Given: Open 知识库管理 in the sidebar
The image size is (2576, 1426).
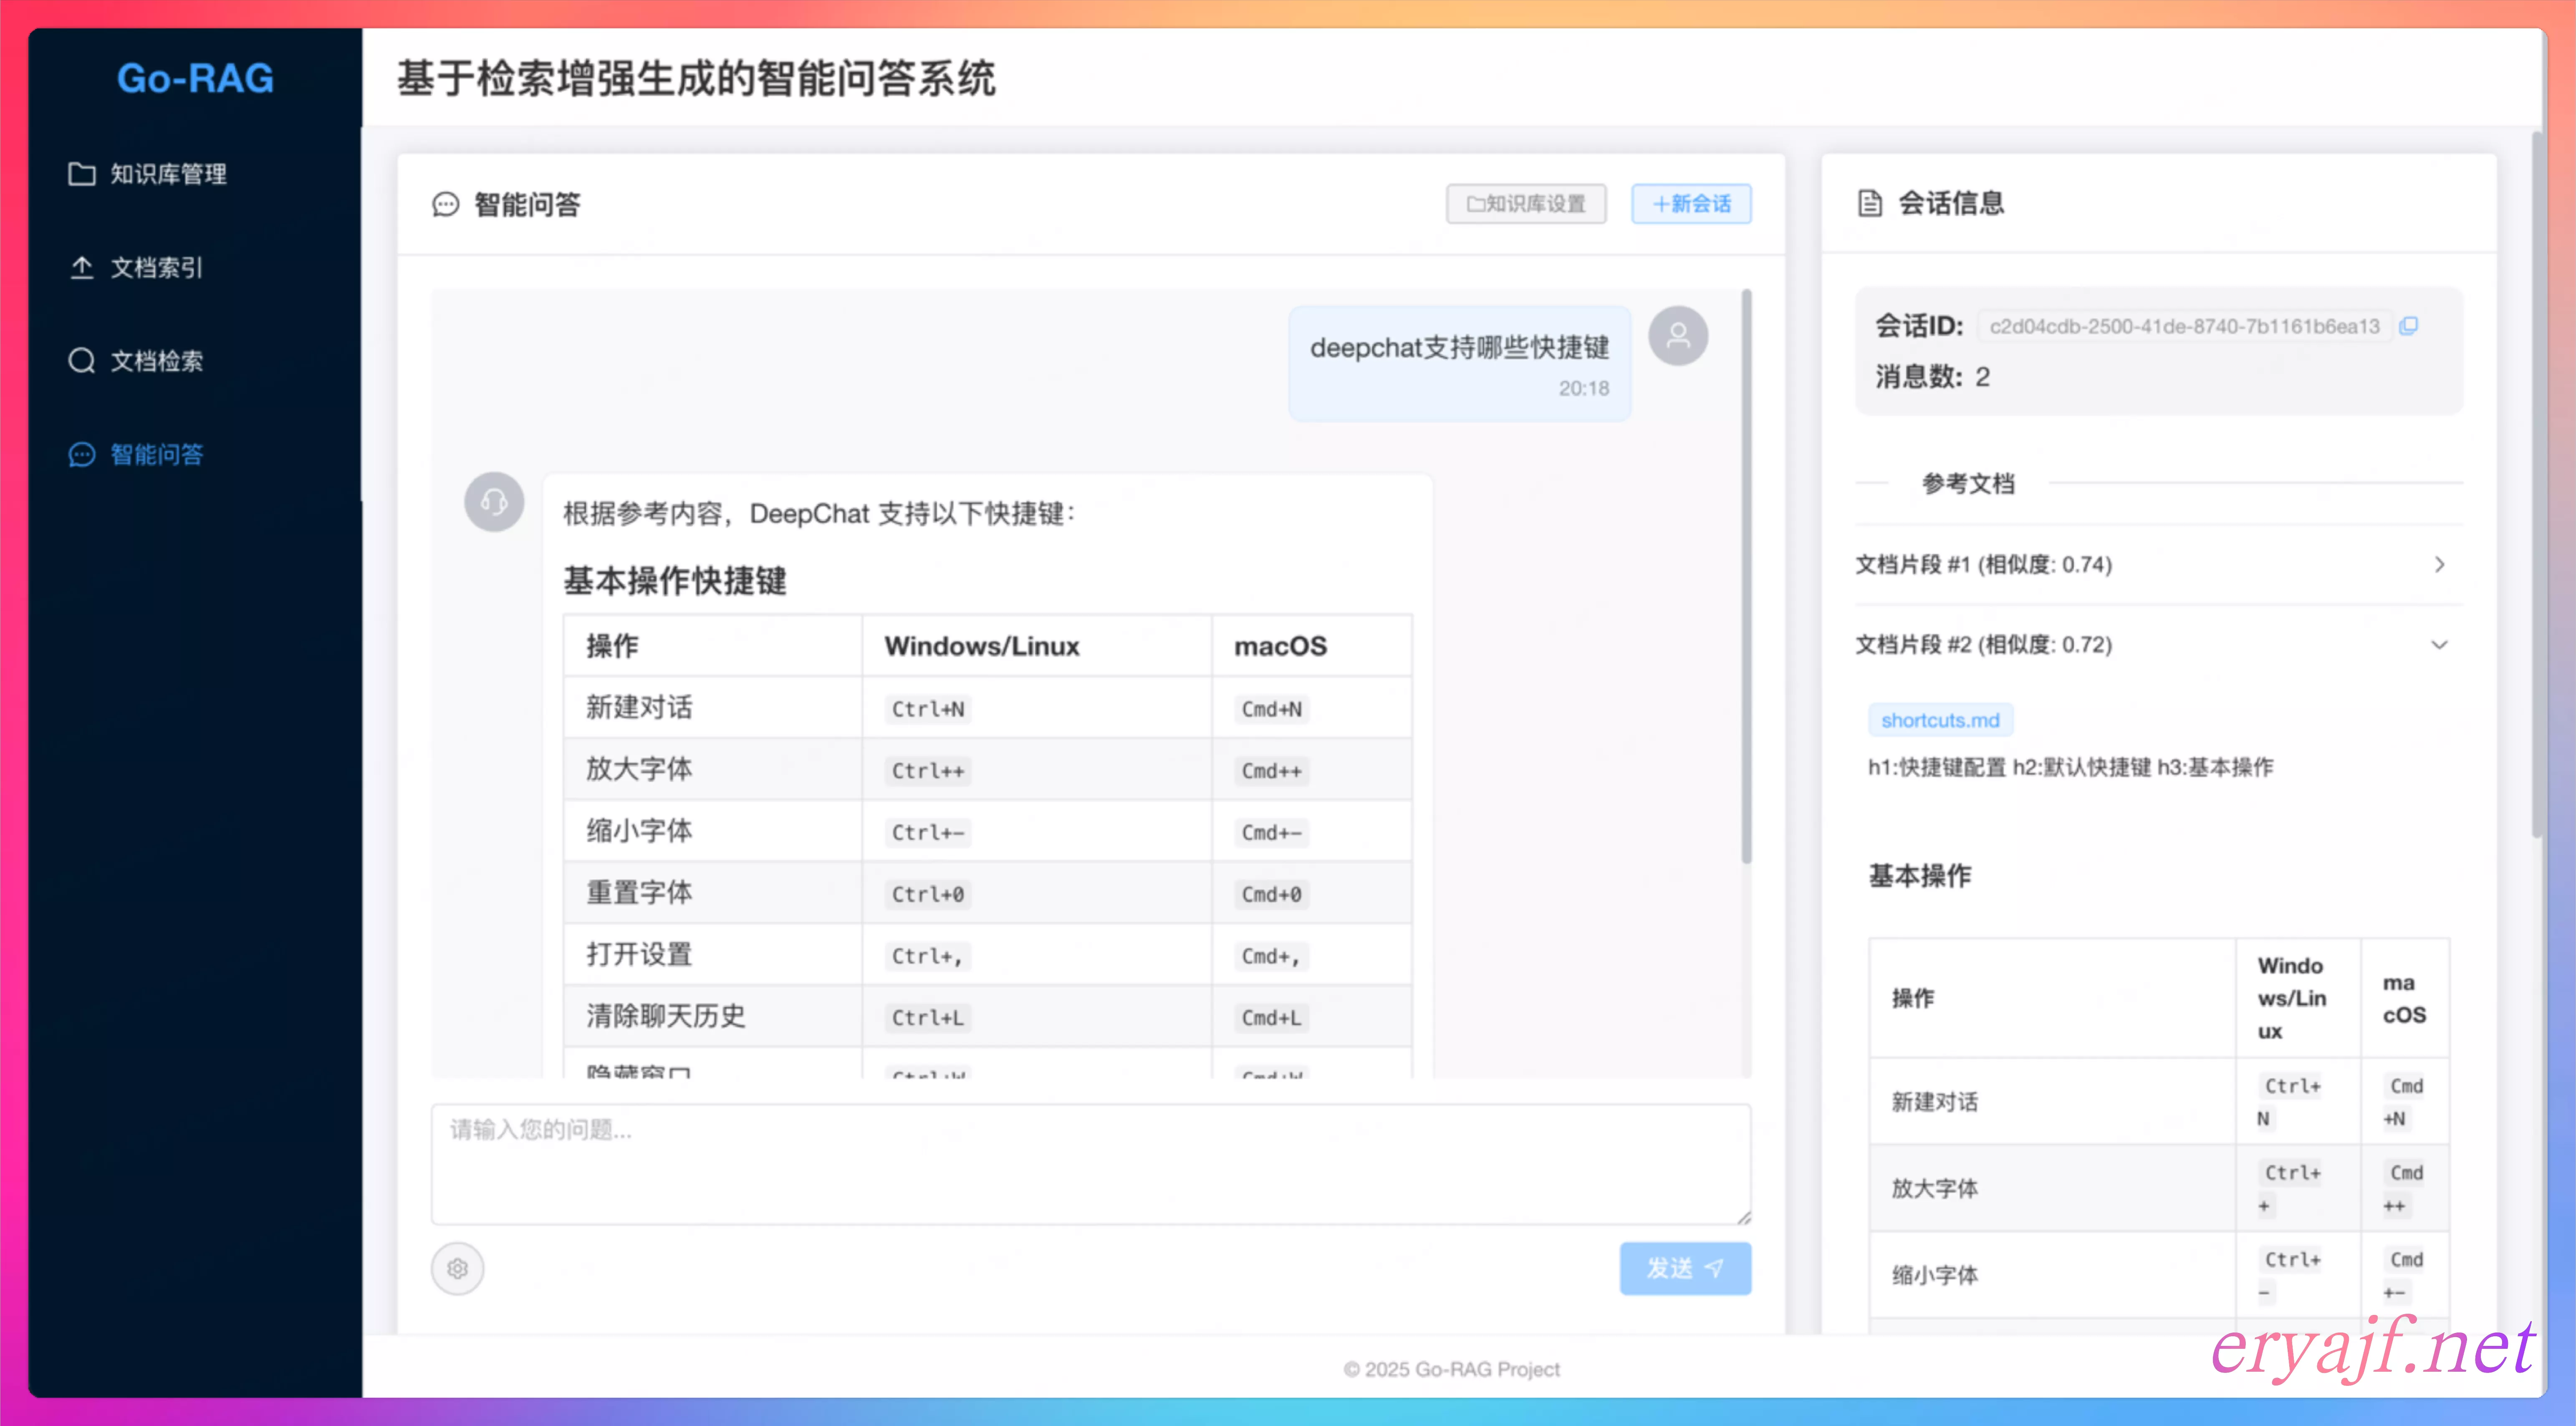Looking at the screenshot, I should 195,174.
